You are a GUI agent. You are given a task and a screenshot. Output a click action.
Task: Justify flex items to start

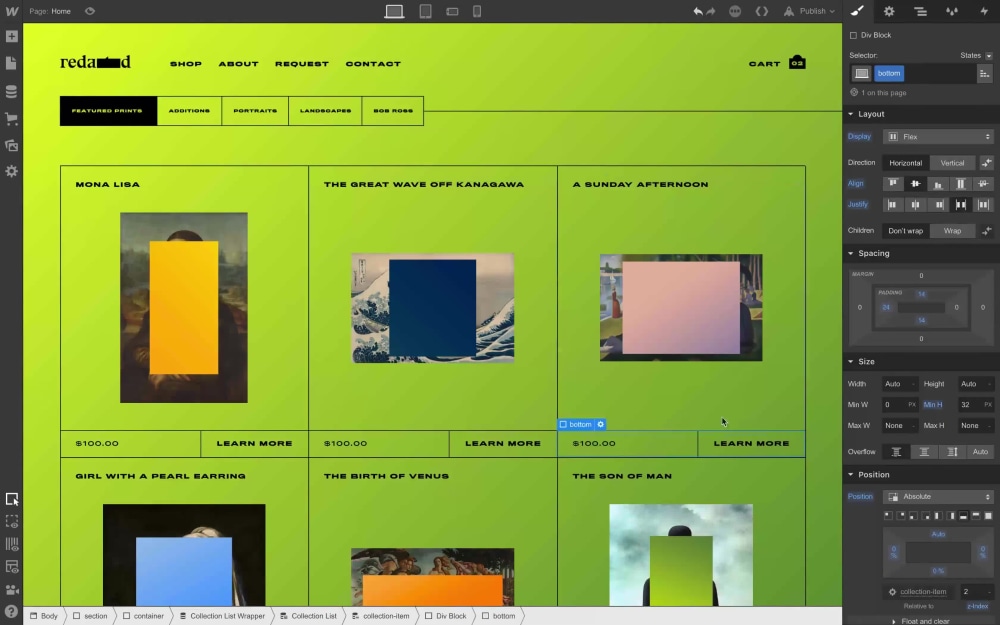pyautogui.click(x=893, y=205)
